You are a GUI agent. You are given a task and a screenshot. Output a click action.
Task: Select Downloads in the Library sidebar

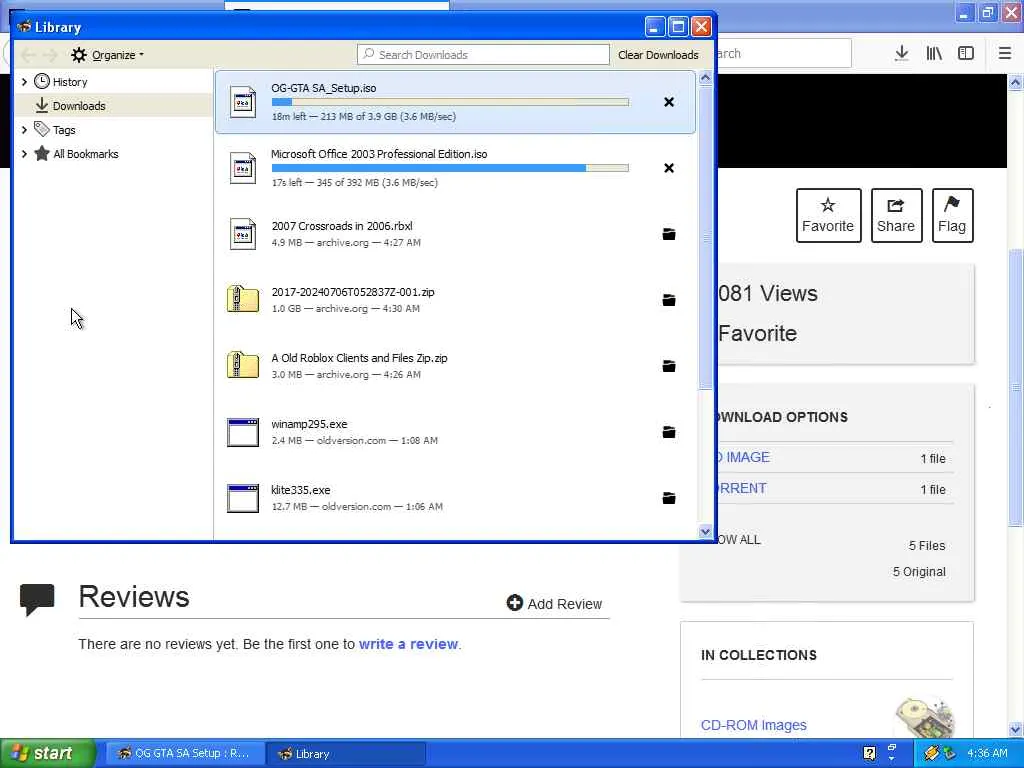[79, 106]
